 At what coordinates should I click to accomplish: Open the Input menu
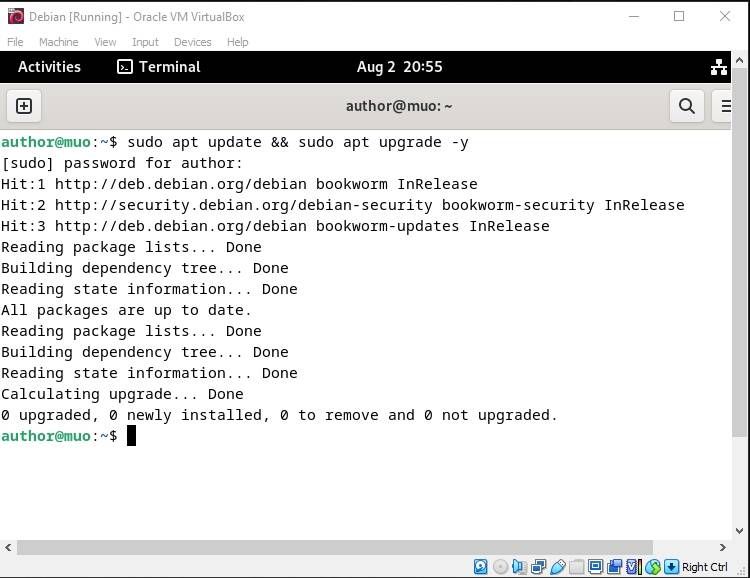145,42
